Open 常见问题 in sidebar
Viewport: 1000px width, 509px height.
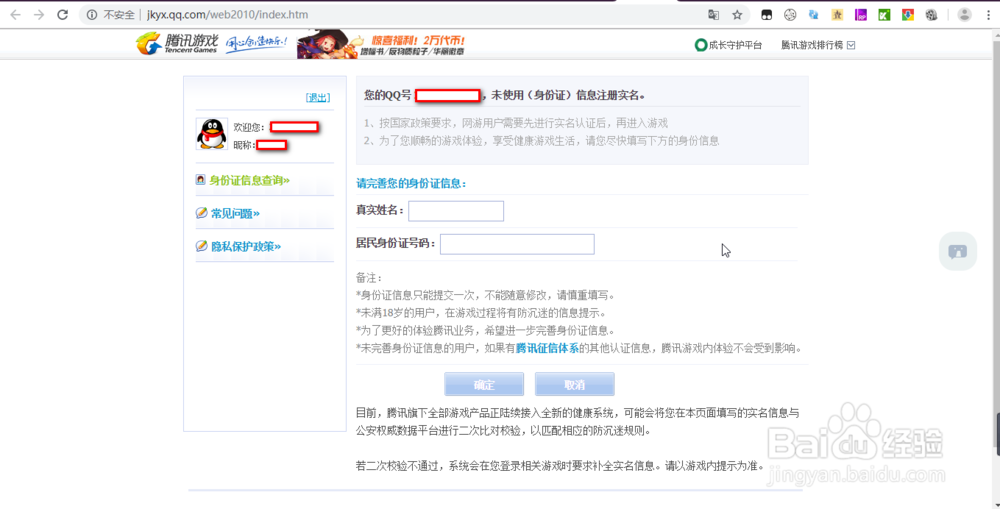[x=235, y=214]
